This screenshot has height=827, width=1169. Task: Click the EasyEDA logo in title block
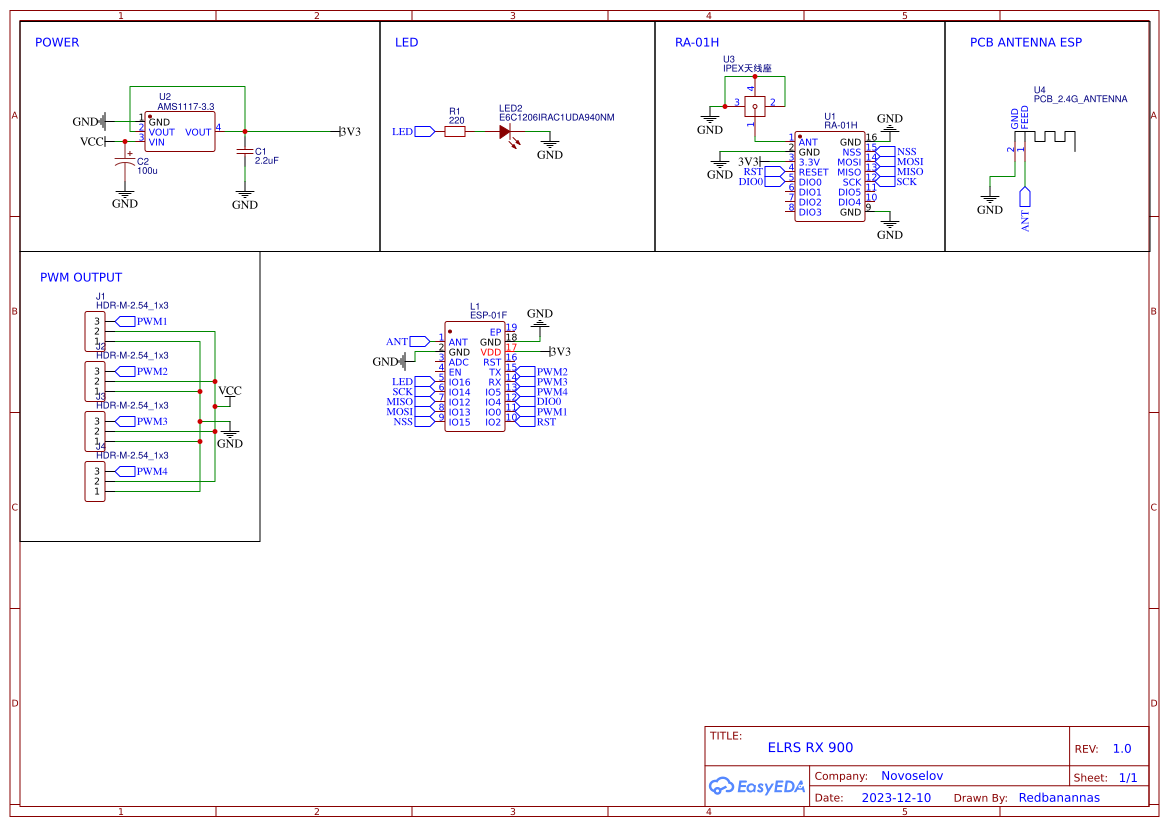coord(755,786)
